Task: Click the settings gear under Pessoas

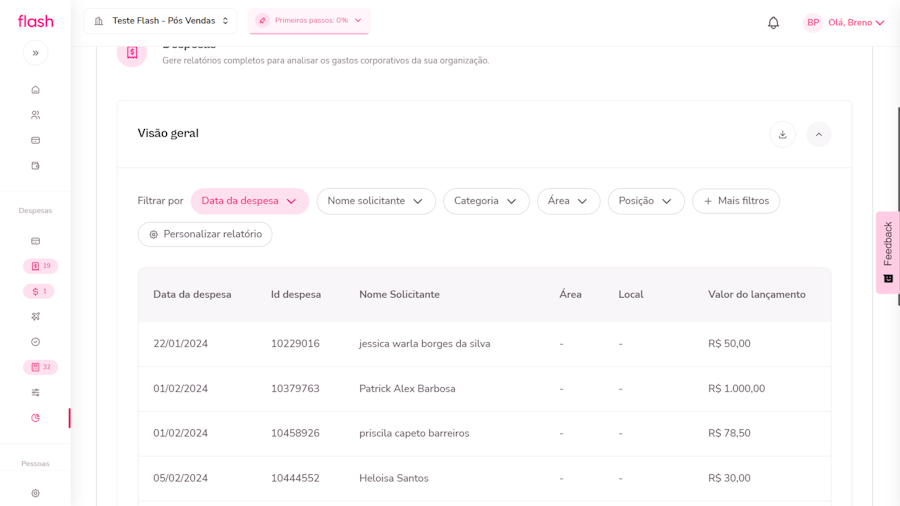Action: pos(35,493)
